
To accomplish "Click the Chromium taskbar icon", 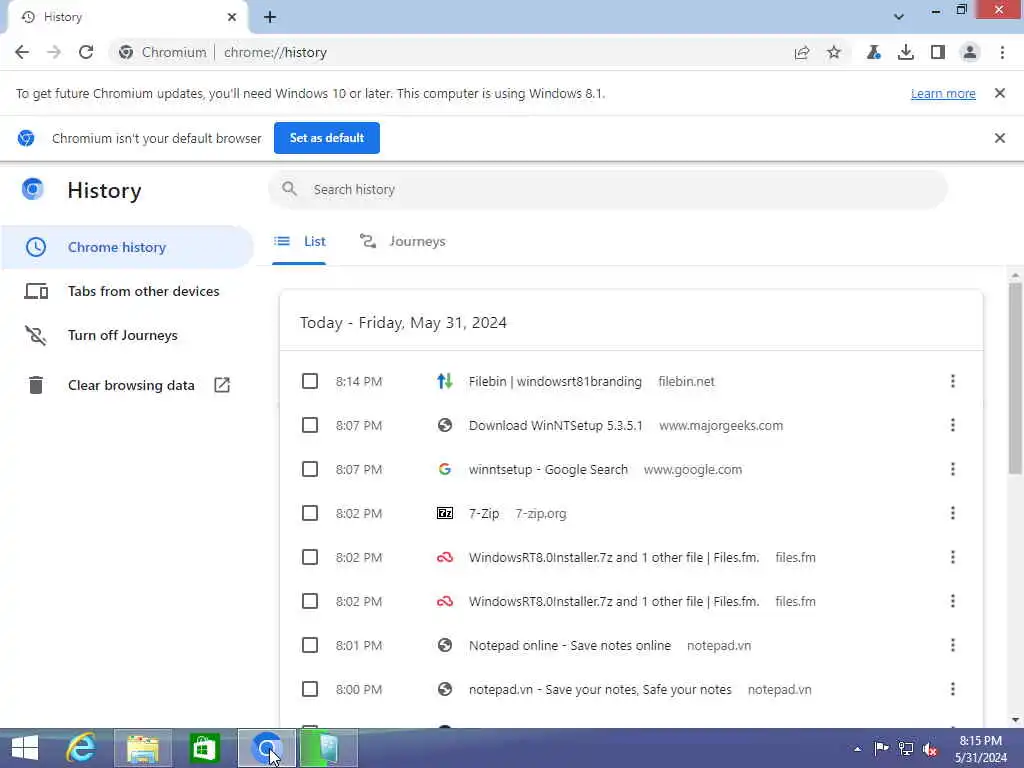I will [266, 748].
